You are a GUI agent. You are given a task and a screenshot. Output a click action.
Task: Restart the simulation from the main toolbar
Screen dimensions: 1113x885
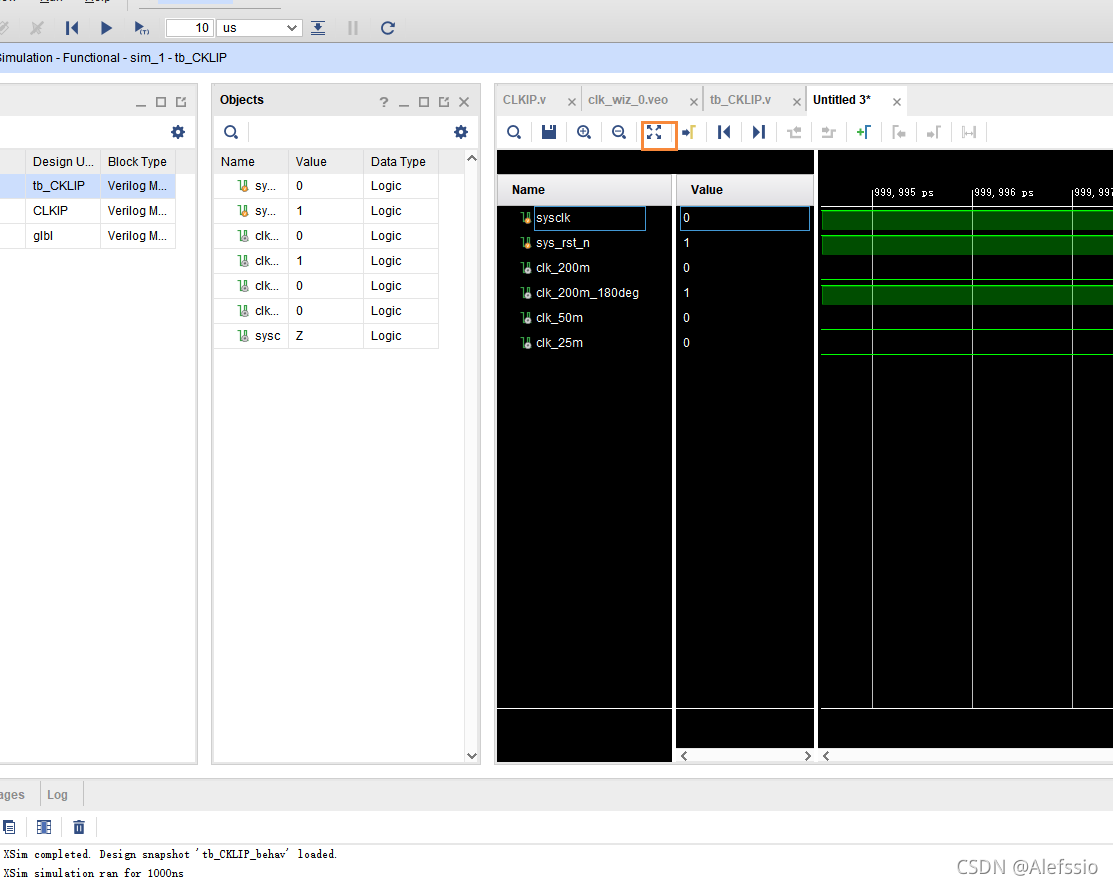click(72, 28)
